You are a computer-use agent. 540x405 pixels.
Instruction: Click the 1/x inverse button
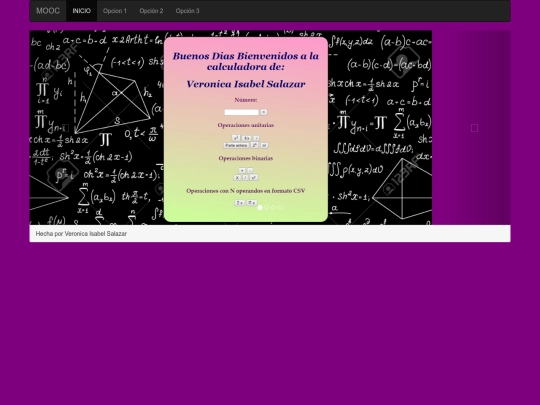pyautogui.click(x=247, y=138)
